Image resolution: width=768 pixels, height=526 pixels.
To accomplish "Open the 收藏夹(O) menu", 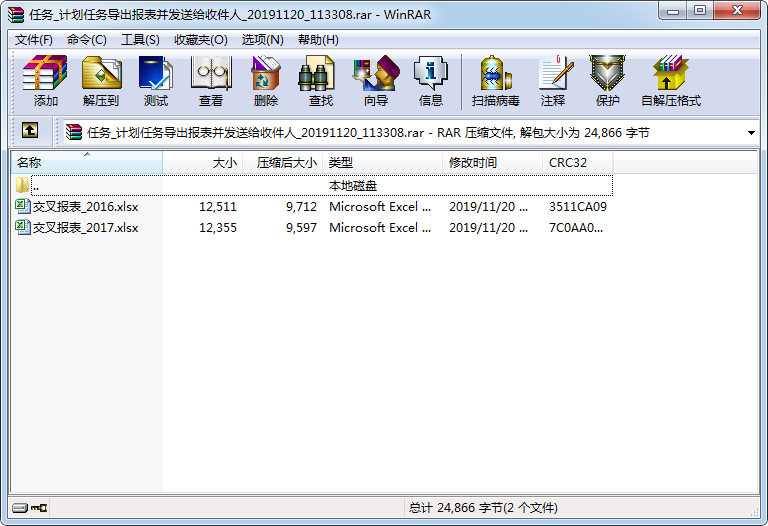I will [201, 40].
